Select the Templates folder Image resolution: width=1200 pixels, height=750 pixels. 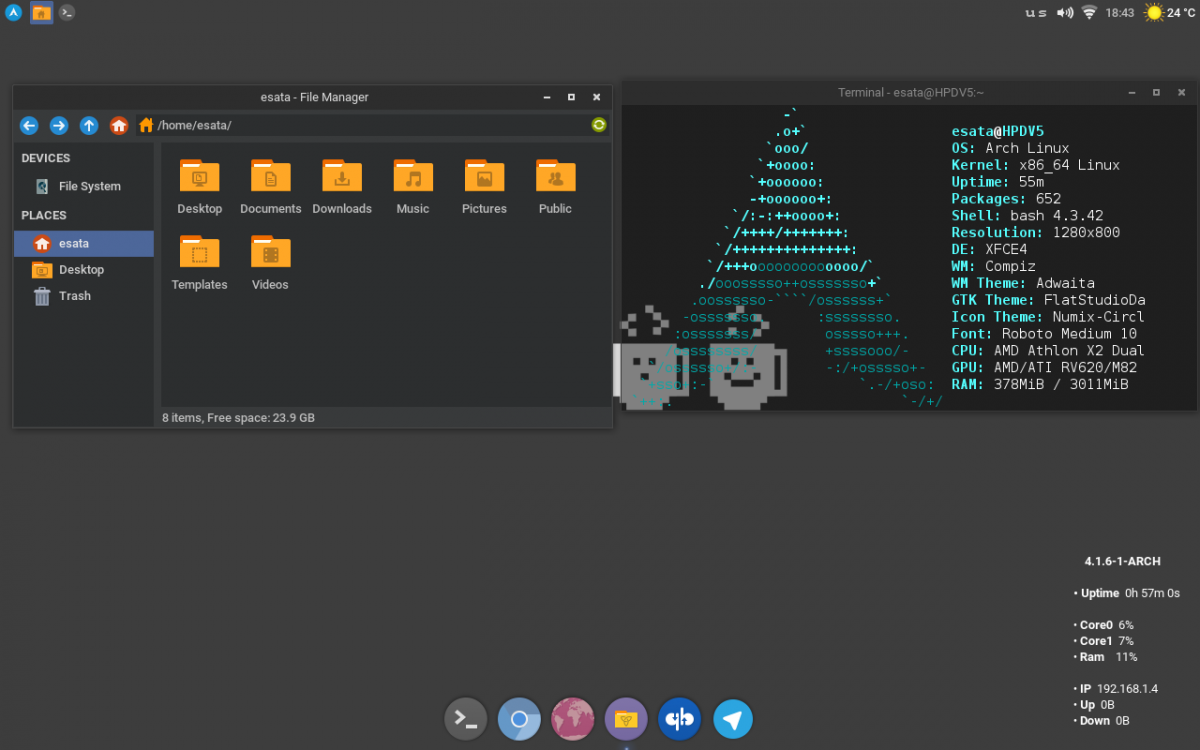[x=199, y=263]
